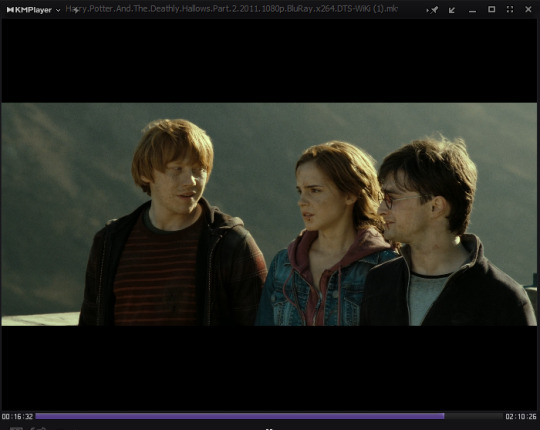Viewport: 540px width, 430px height.
Task: Click the total duration 02:10:26
Action: 521,417
